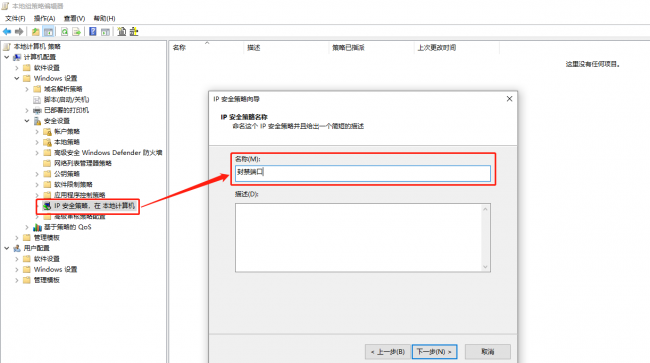Click the 用户配置 user icon
Image resolution: width=650 pixels, height=363 pixels.
click(17, 248)
